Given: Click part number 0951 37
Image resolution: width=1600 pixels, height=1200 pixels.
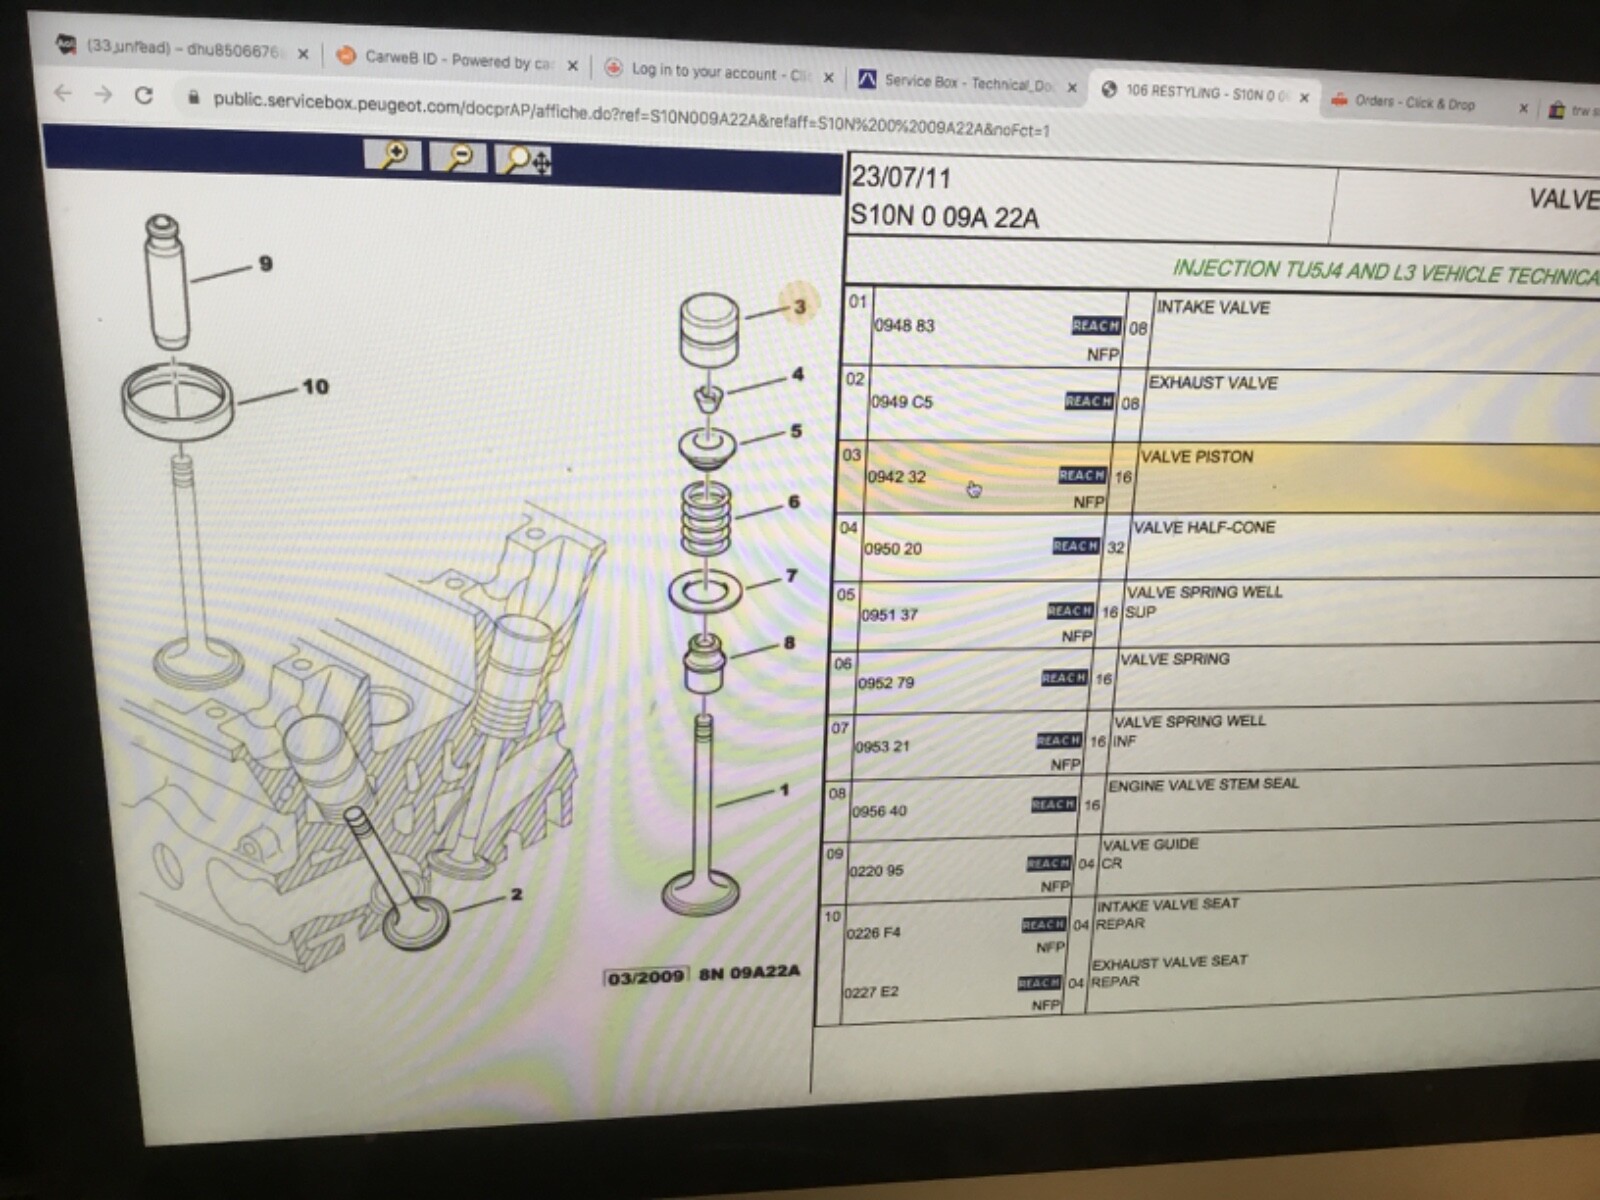Looking at the screenshot, I should pos(889,615).
